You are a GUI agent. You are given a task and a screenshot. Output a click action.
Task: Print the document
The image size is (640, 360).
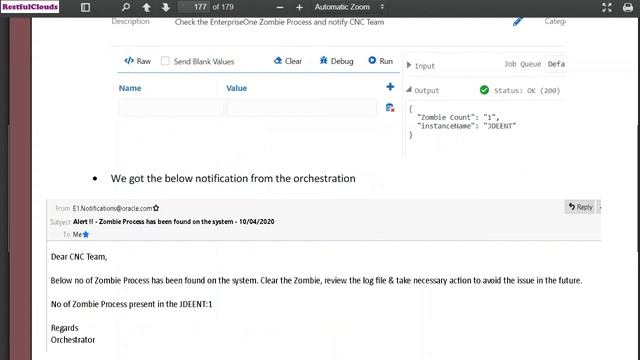point(628,7)
